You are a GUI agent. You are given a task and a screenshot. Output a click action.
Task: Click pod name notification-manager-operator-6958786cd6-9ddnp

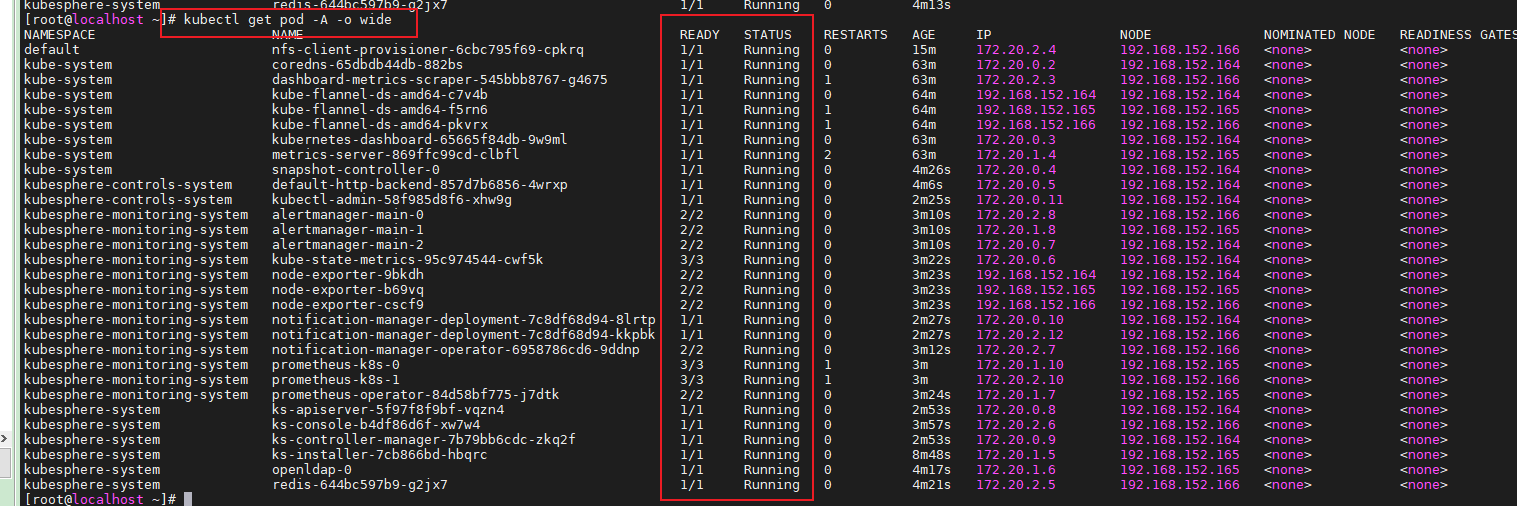pos(456,350)
